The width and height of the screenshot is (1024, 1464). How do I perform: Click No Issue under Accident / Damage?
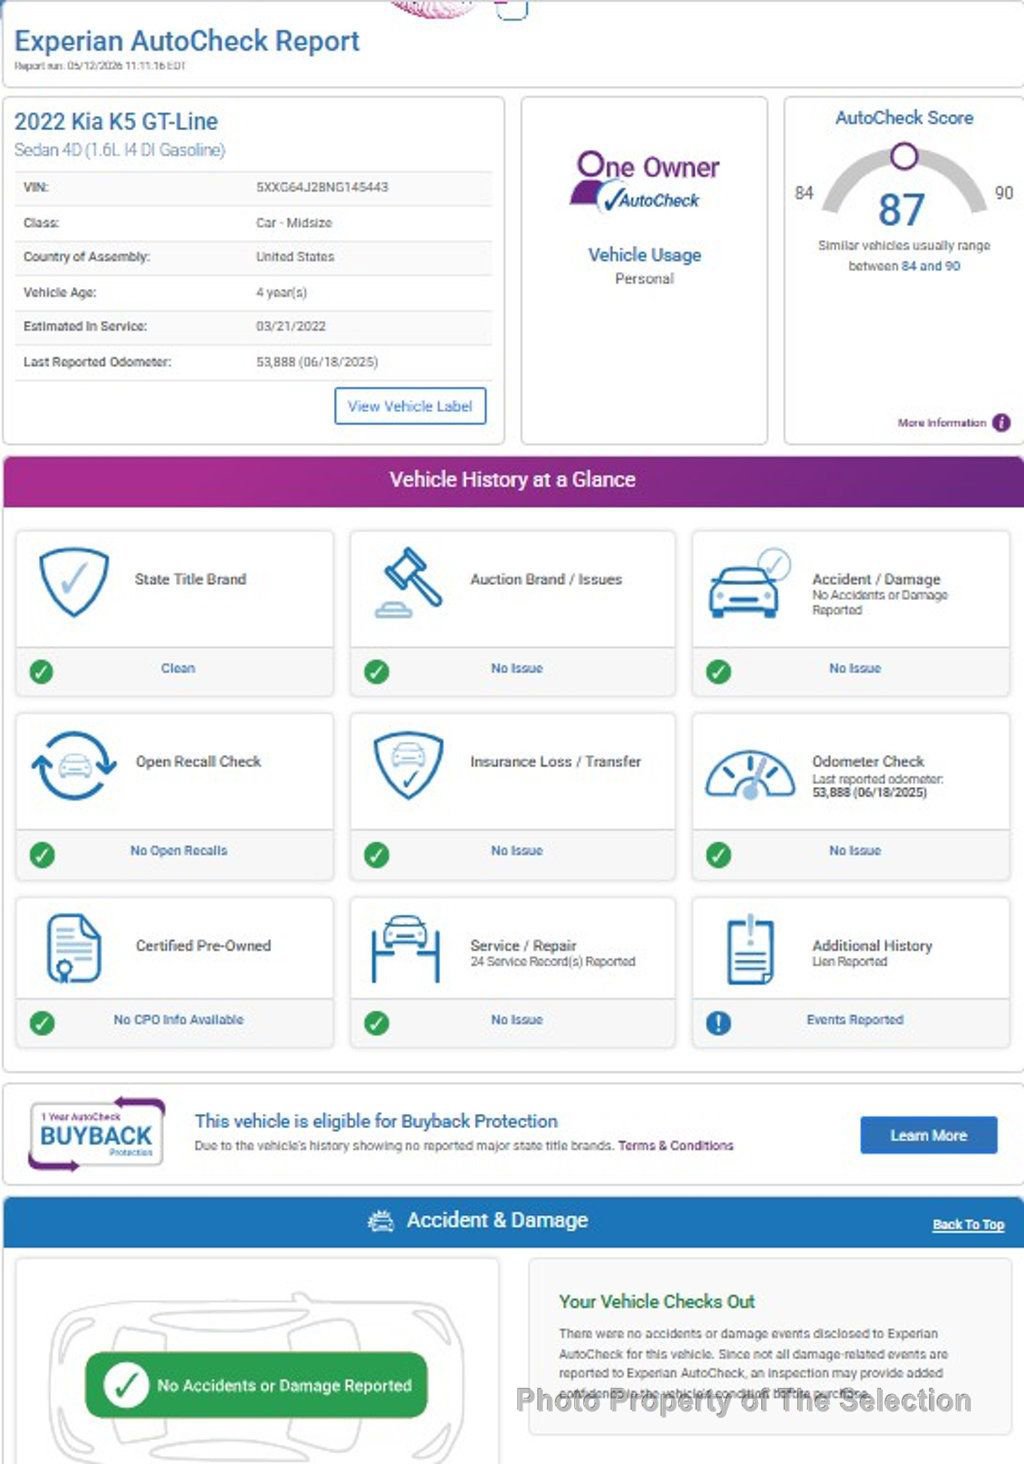click(x=855, y=668)
